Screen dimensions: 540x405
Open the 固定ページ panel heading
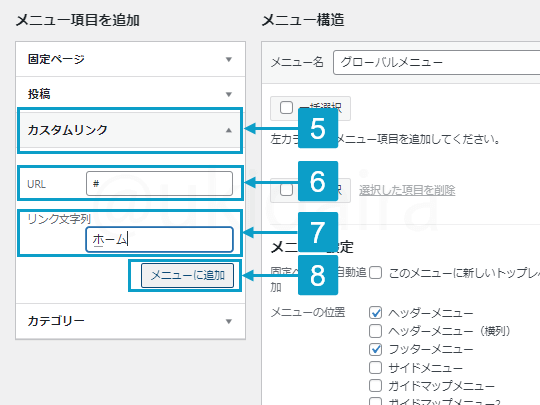click(130, 59)
